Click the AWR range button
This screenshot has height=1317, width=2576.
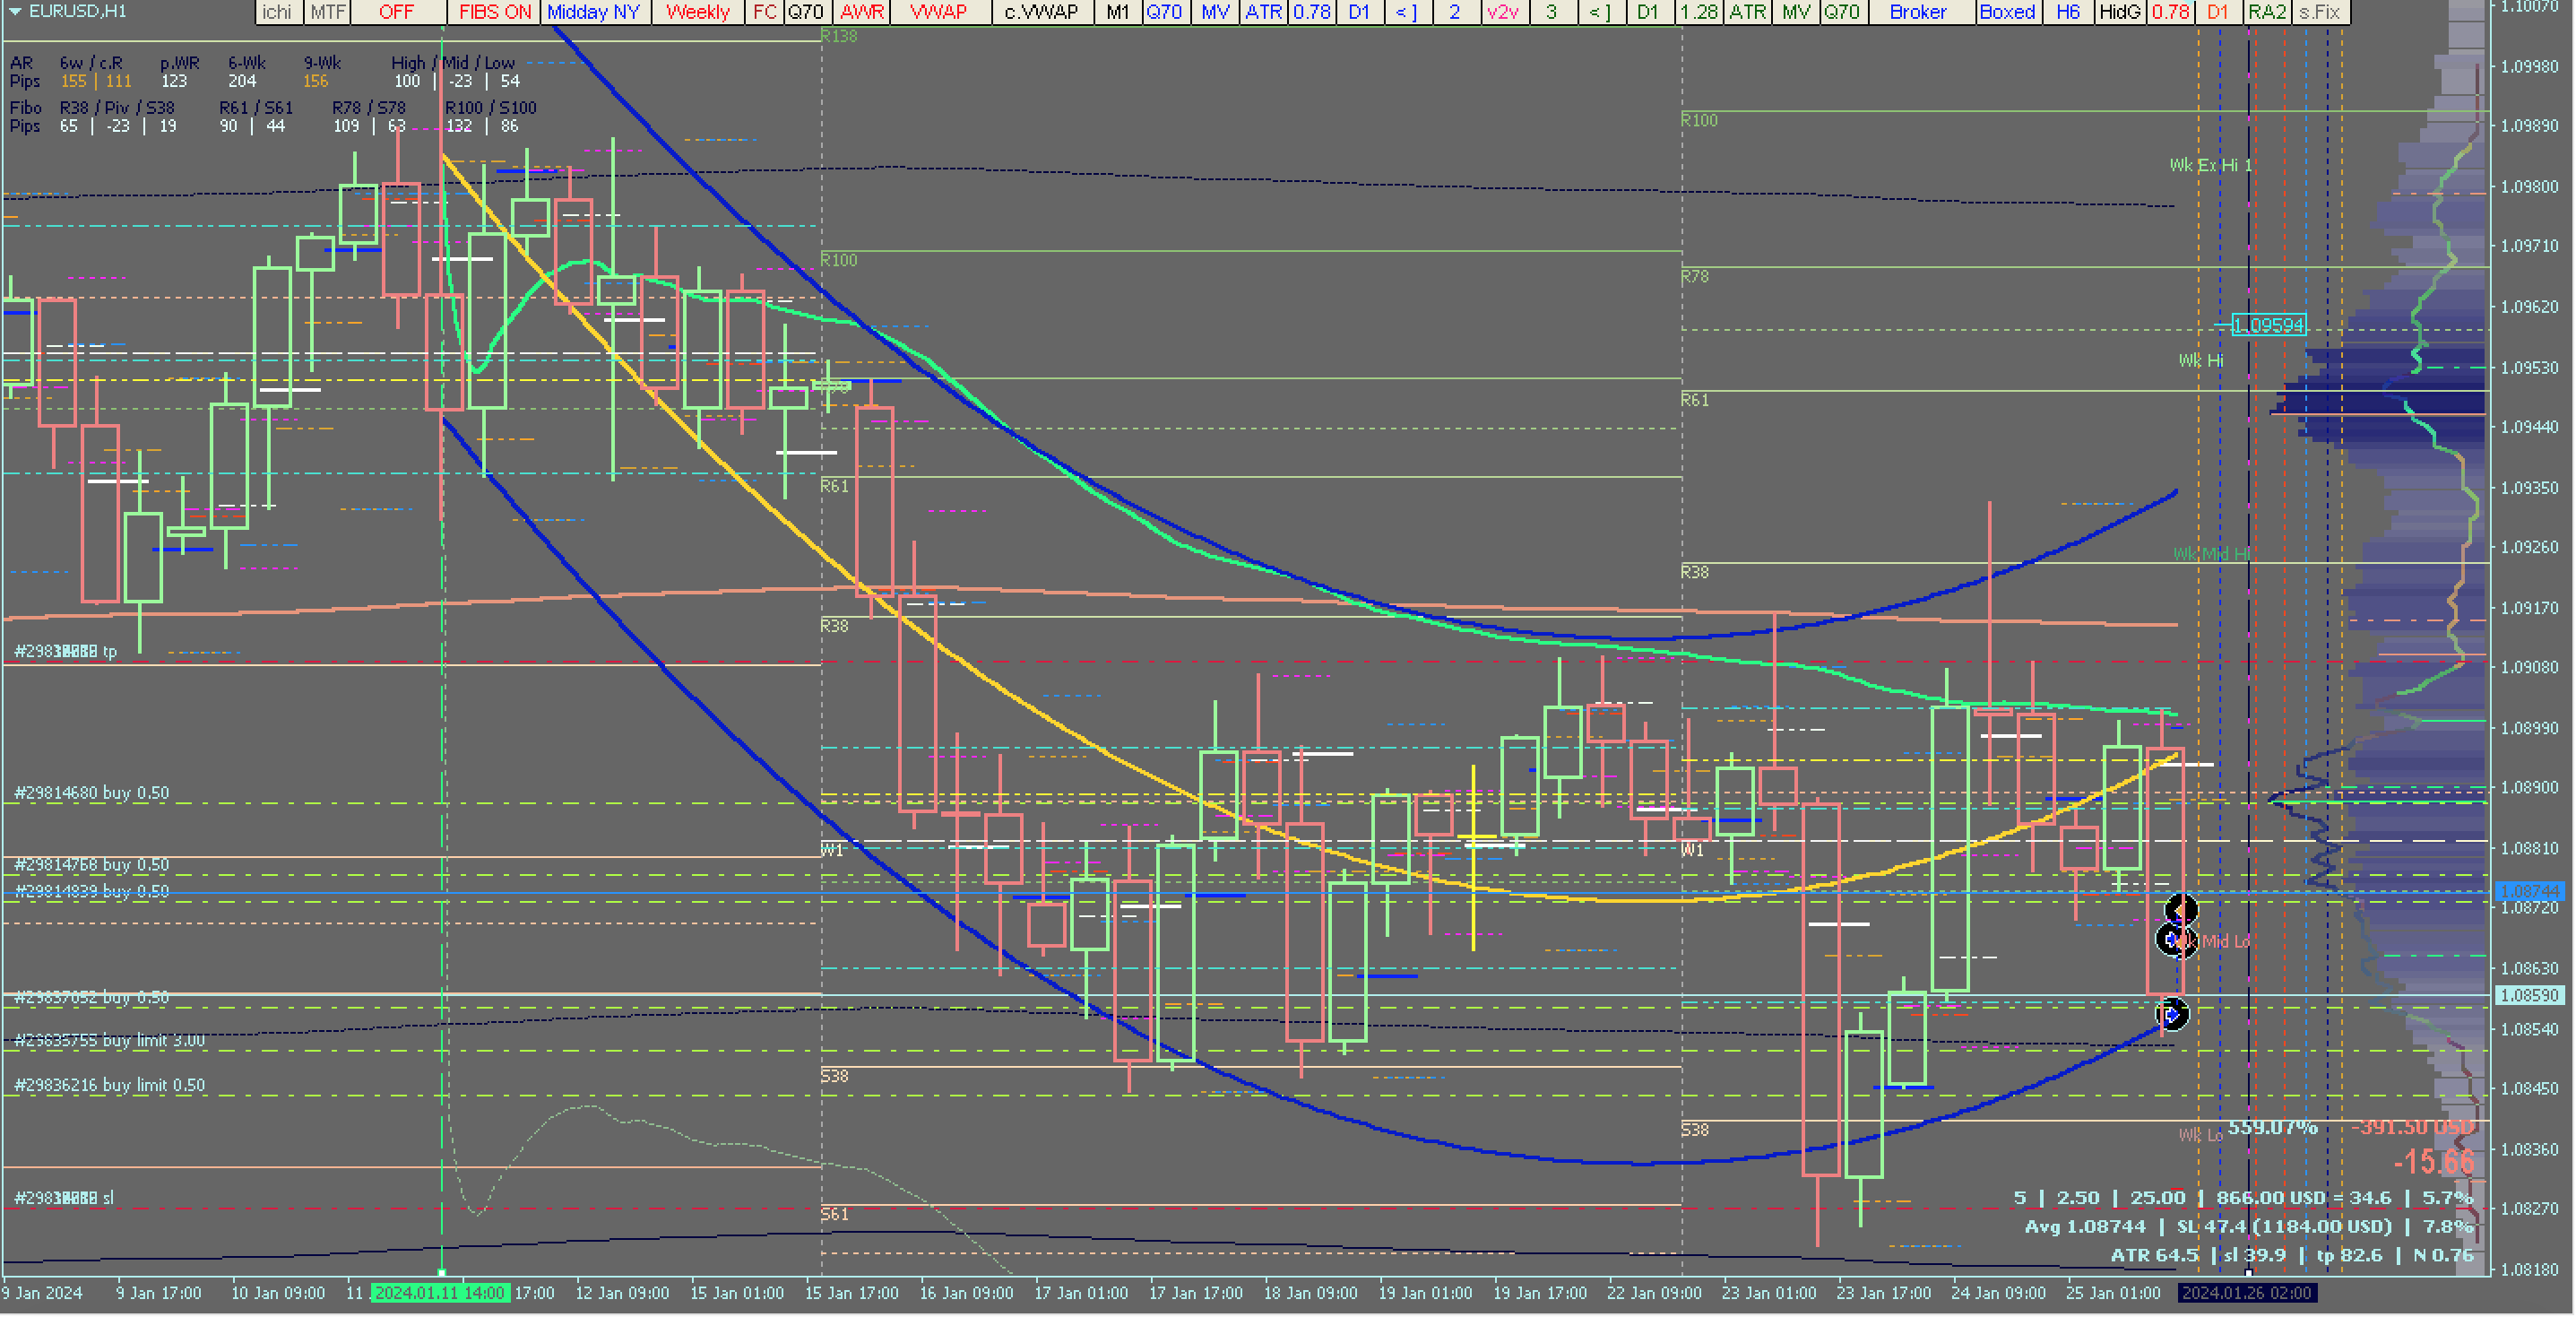tap(861, 12)
